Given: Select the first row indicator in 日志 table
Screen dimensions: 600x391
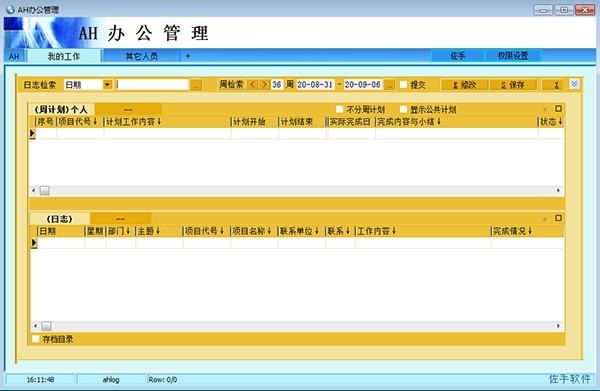Looking at the screenshot, I should 34,243.
